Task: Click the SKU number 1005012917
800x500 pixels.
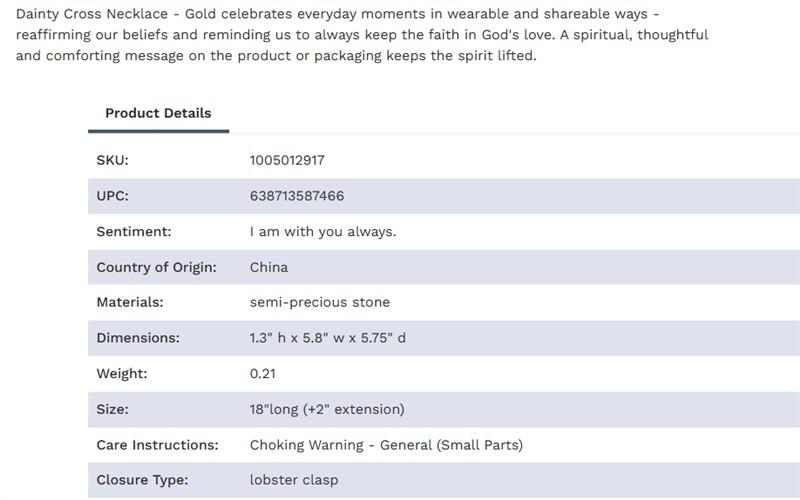Action: (287, 160)
